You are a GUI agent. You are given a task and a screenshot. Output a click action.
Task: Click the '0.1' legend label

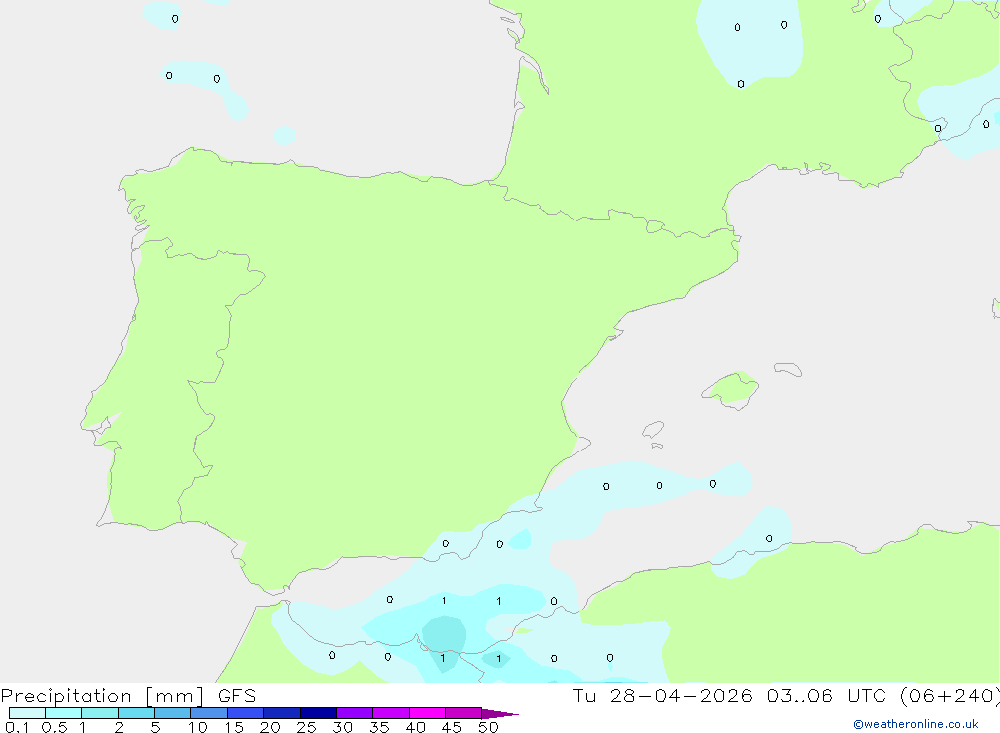(17, 727)
